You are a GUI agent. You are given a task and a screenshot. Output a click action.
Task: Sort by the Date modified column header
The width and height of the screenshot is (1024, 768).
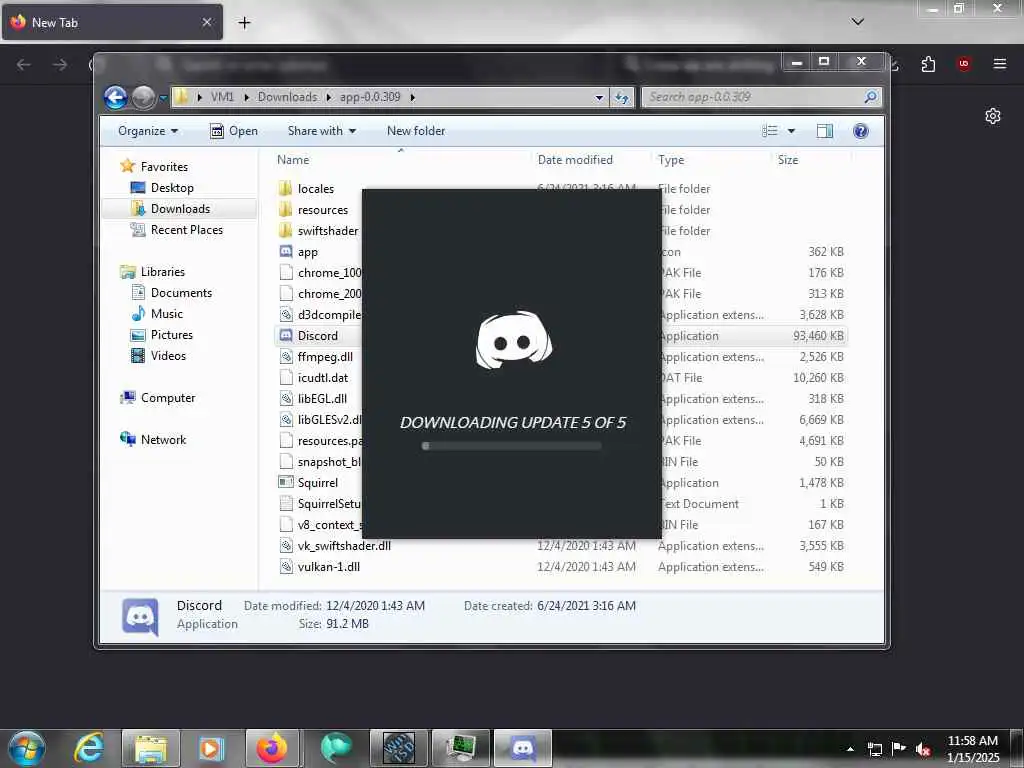click(575, 159)
